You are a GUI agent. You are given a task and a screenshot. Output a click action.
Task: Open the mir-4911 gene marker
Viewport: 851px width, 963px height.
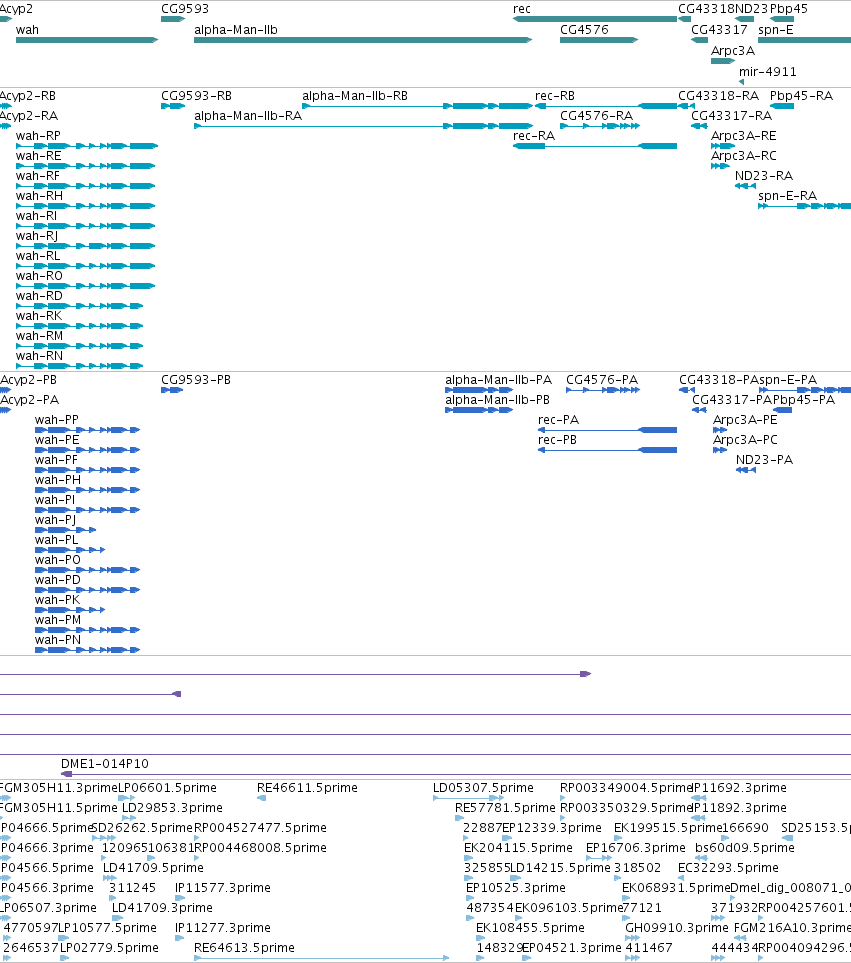[741, 82]
